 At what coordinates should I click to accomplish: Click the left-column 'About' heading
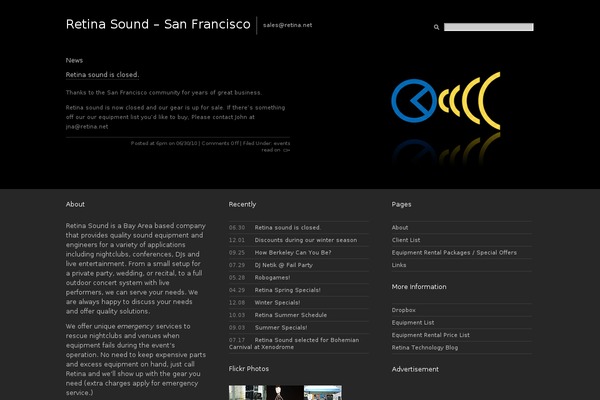(x=75, y=204)
